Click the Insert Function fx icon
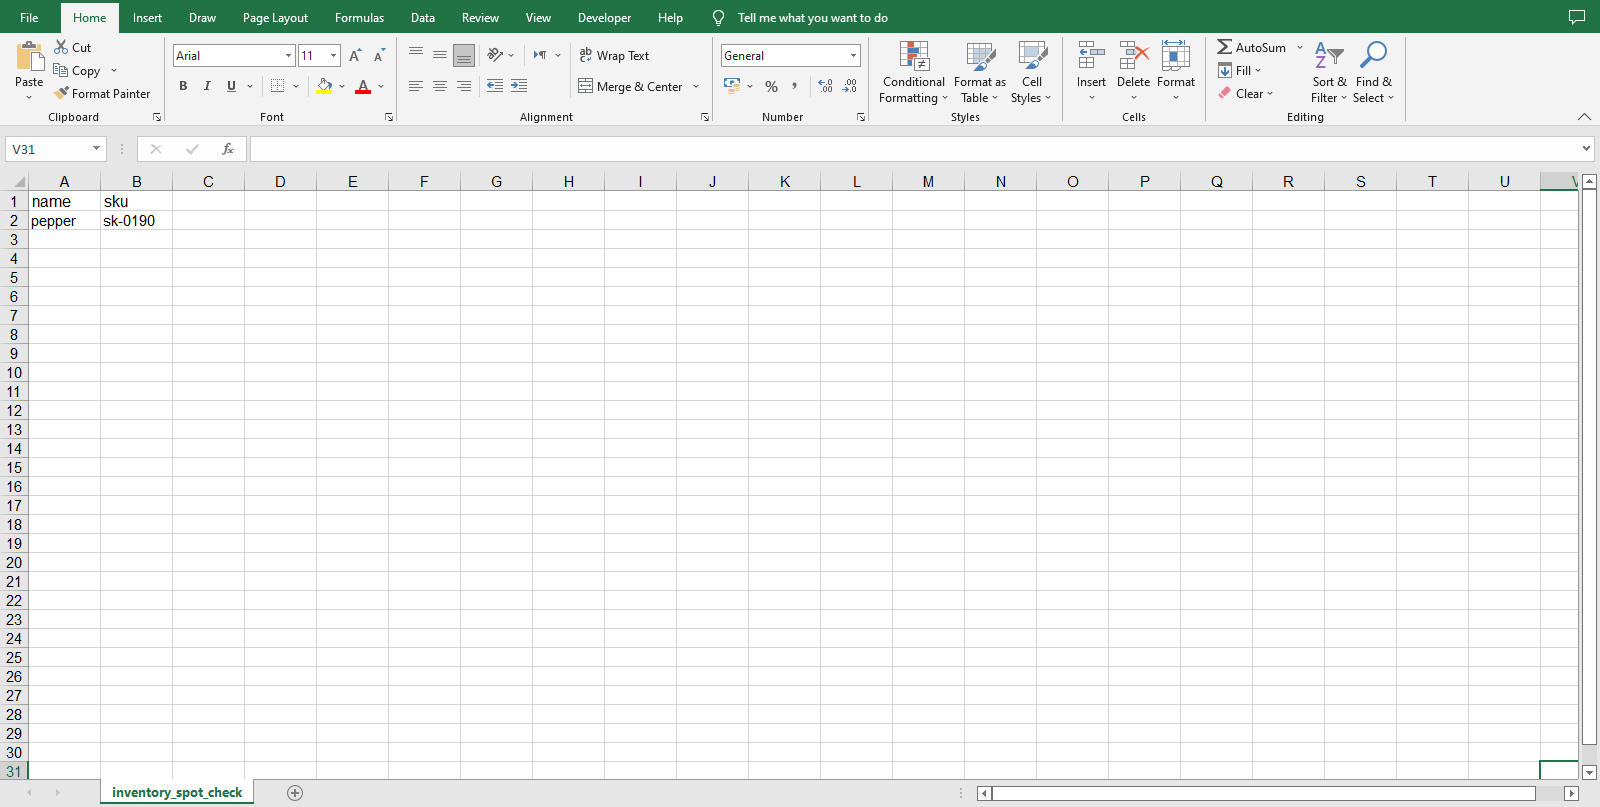Viewport: 1600px width, 807px height. point(228,149)
